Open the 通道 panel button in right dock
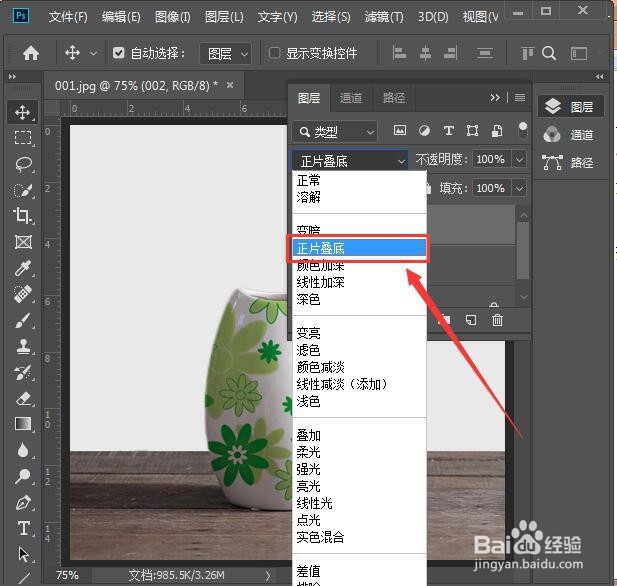 (571, 135)
